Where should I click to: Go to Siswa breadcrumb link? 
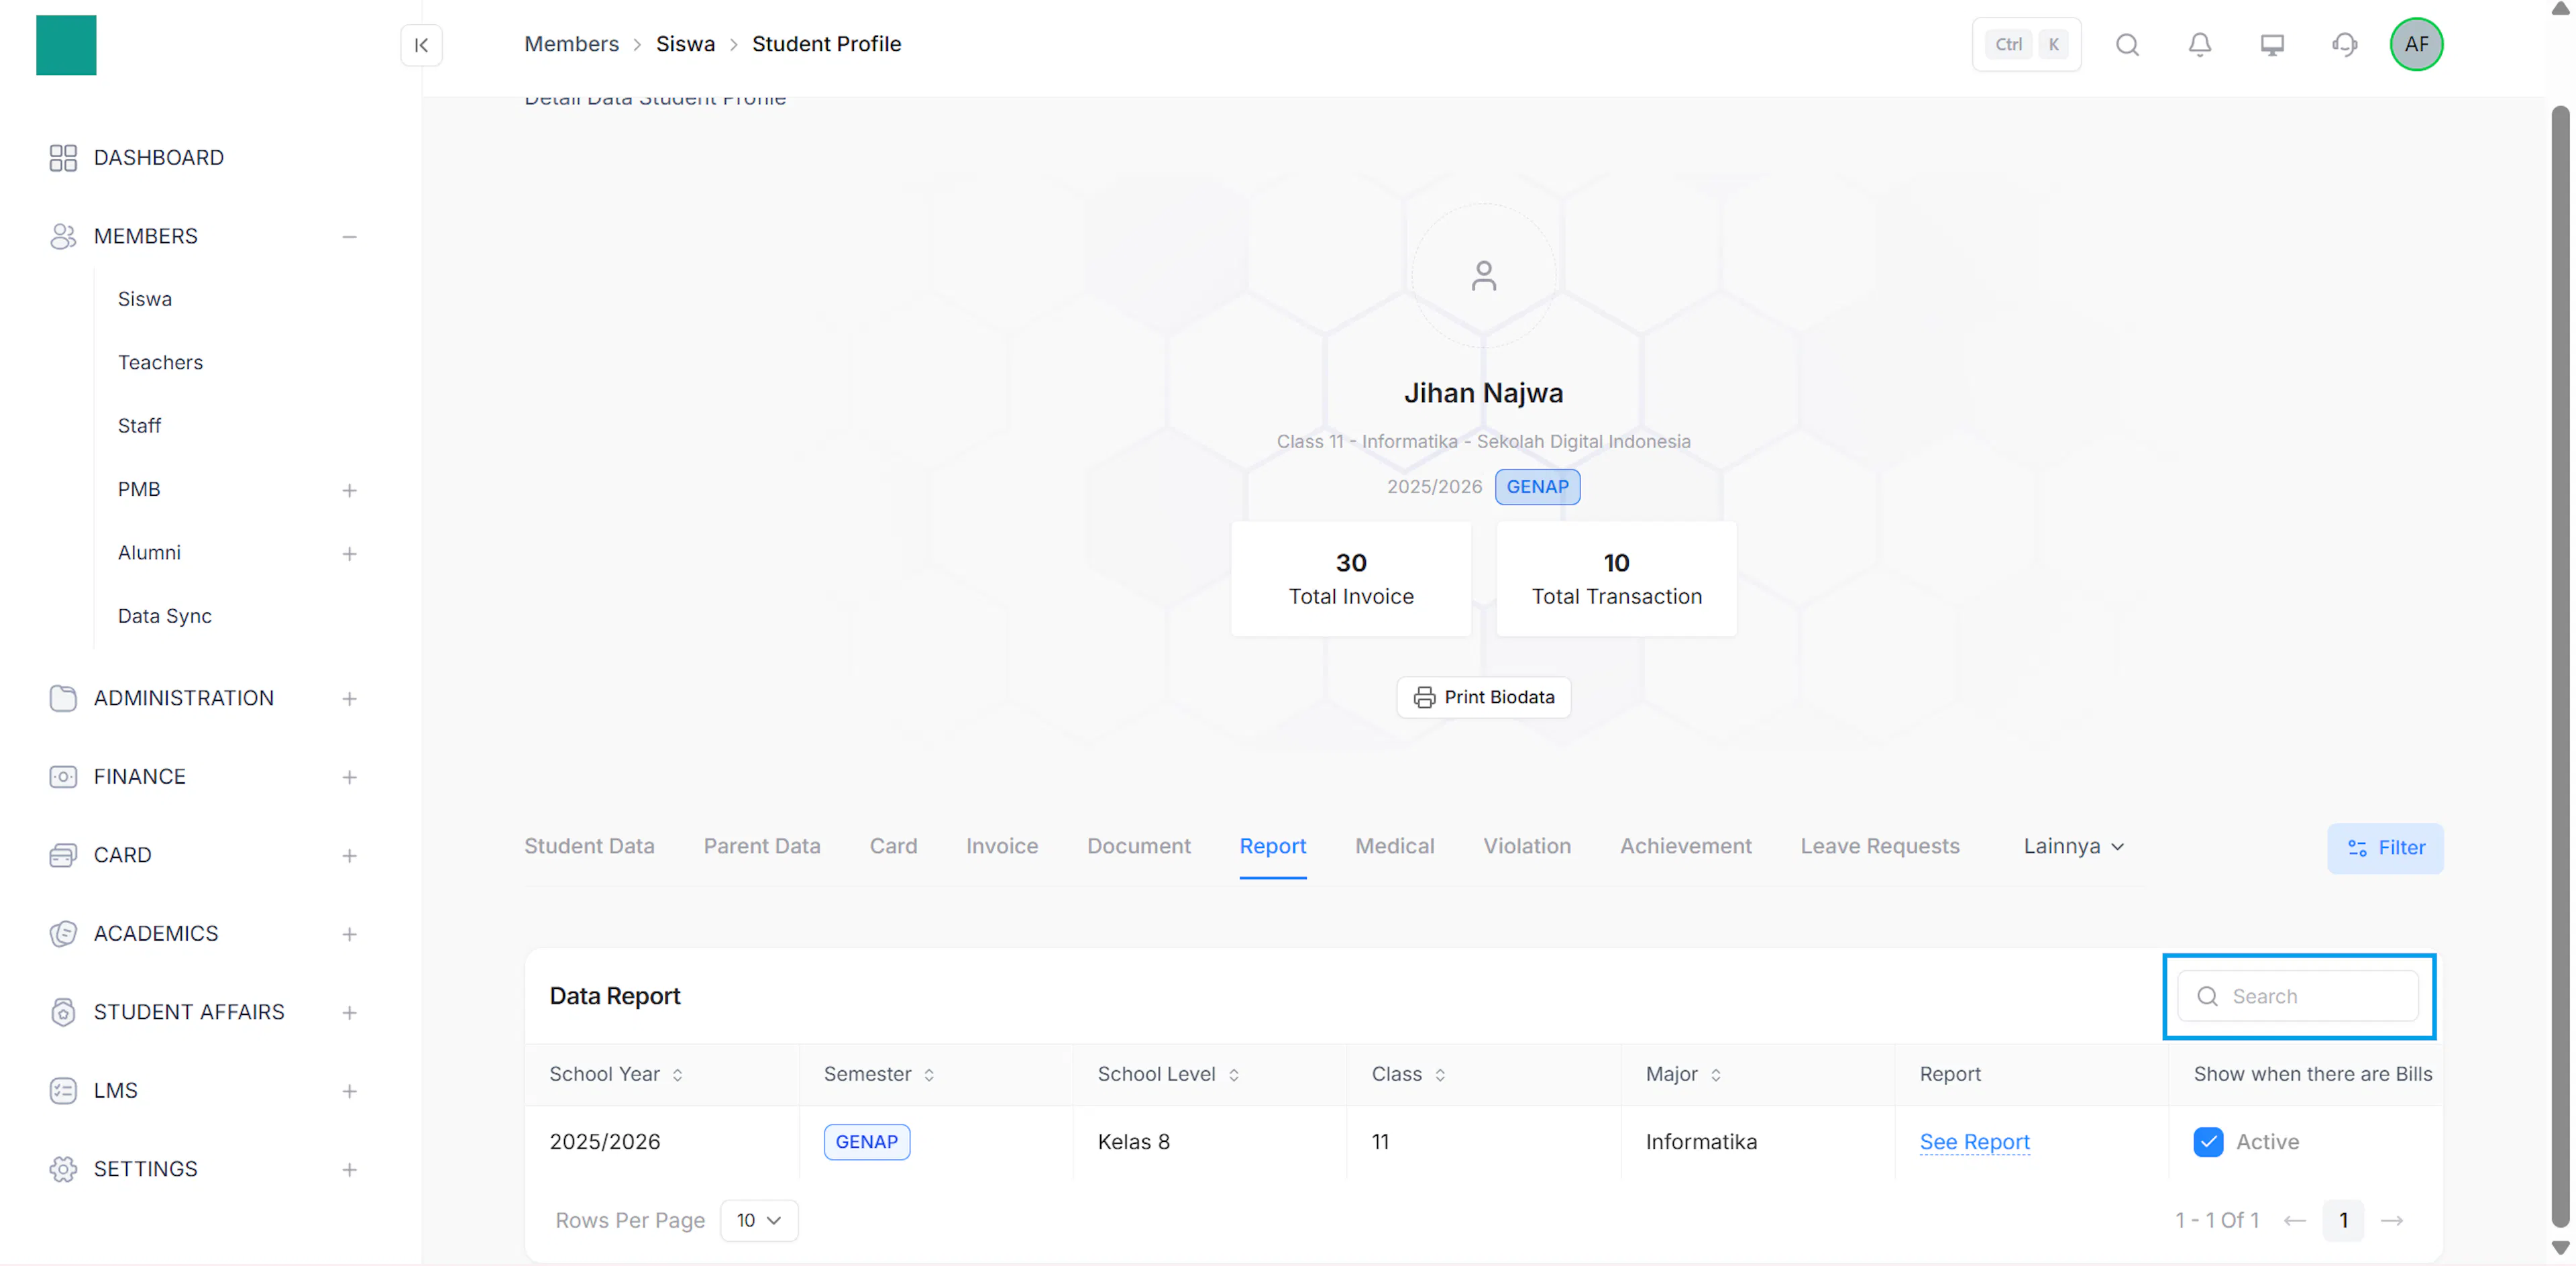click(x=685, y=44)
